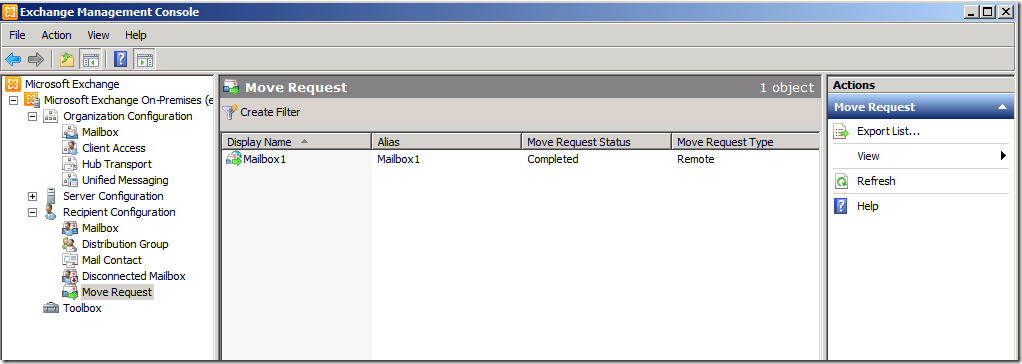
Task: Open the View menu in menu bar
Action: [98, 35]
